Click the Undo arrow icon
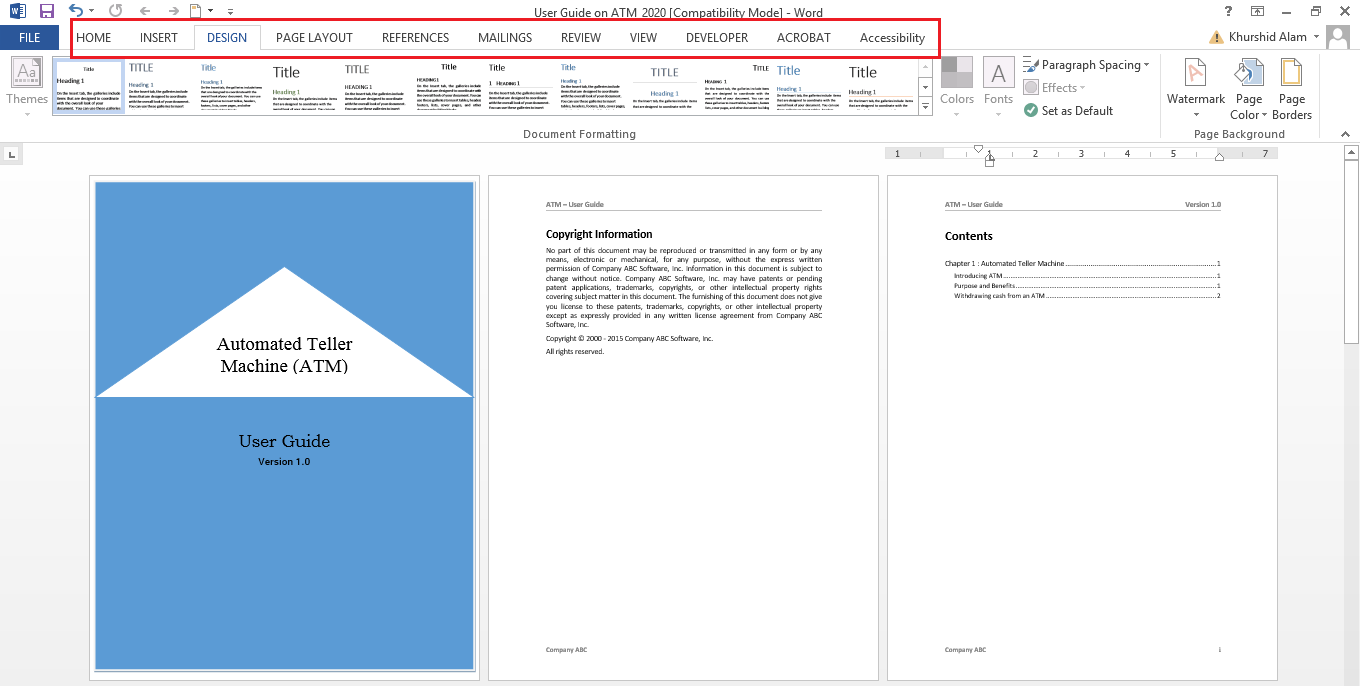Viewport: 1360px width, 686px height. point(75,11)
